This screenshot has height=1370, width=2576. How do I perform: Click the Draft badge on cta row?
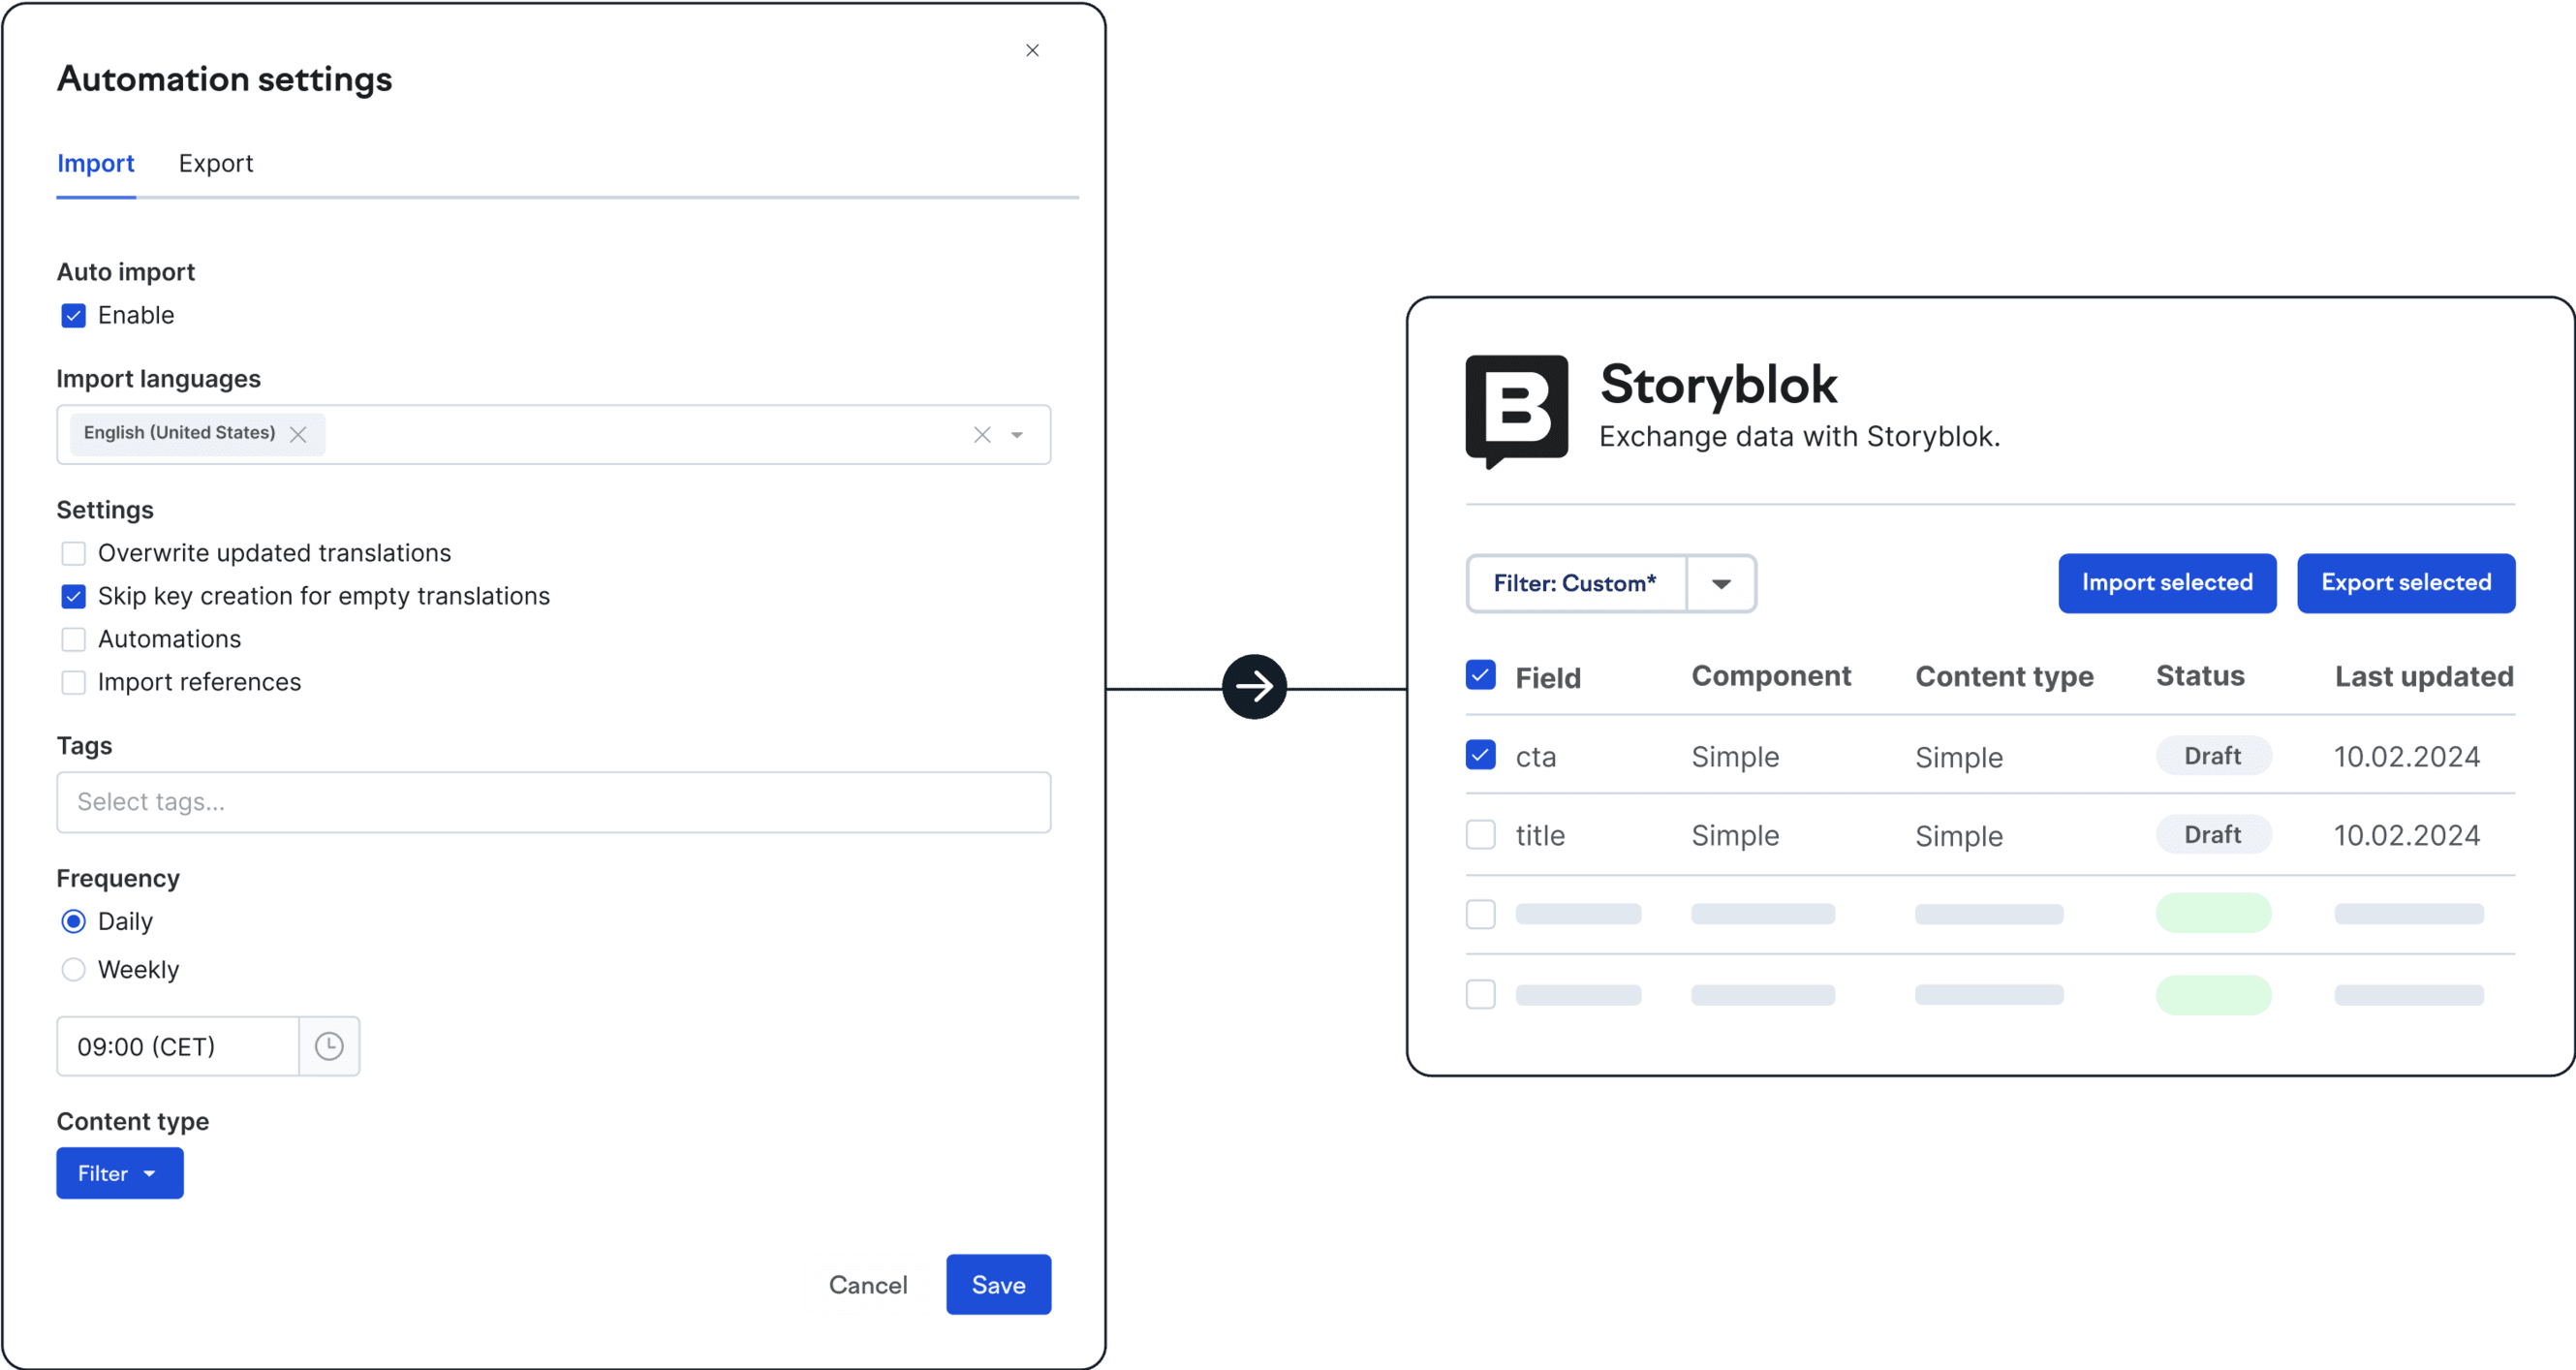pos(2212,756)
